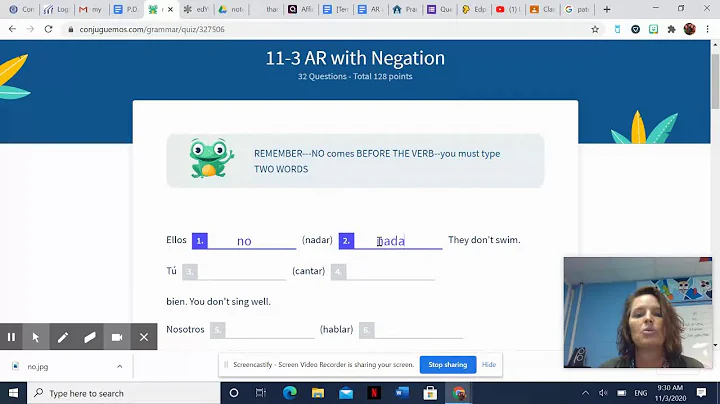Expand options for the no.jpg download
The image size is (720, 404).
pyautogui.click(x=119, y=366)
